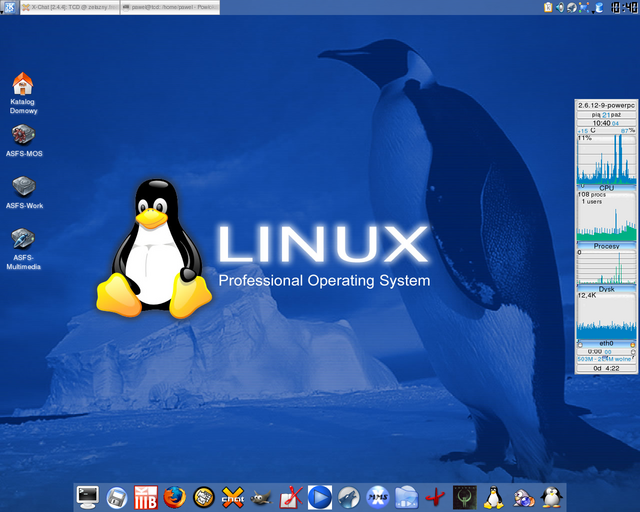This screenshot has height=512, width=640.
Task: Switch to the pawel@tcd terminal taskbar window
Action: [170, 7]
